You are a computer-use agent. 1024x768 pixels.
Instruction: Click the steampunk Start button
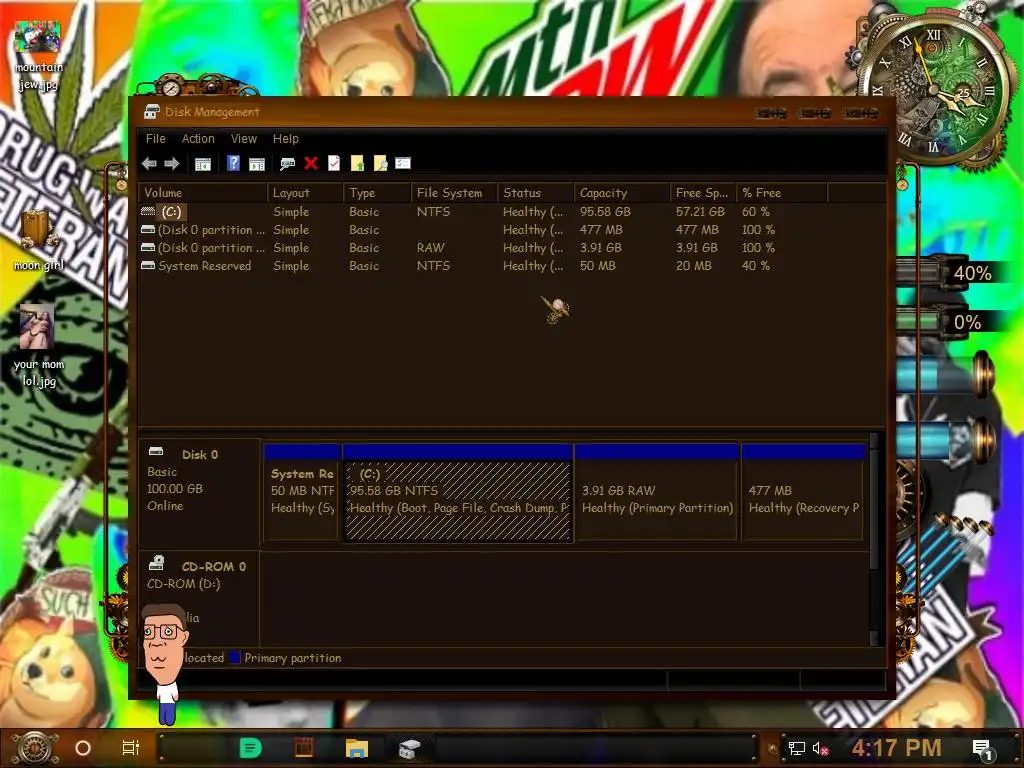tap(35, 748)
